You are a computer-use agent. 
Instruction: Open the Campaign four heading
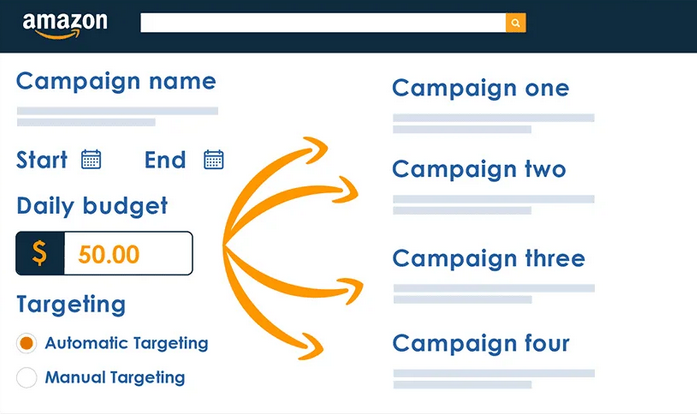pyautogui.click(x=481, y=344)
